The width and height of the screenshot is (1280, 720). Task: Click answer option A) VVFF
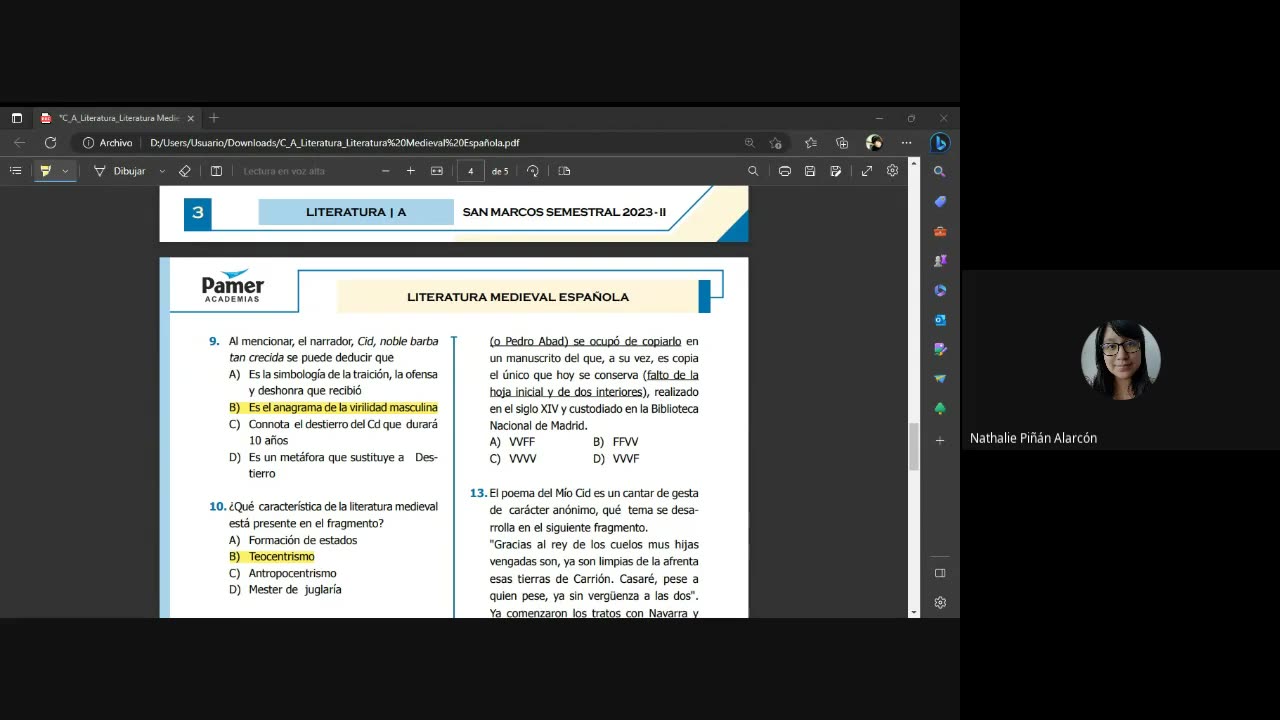click(513, 442)
